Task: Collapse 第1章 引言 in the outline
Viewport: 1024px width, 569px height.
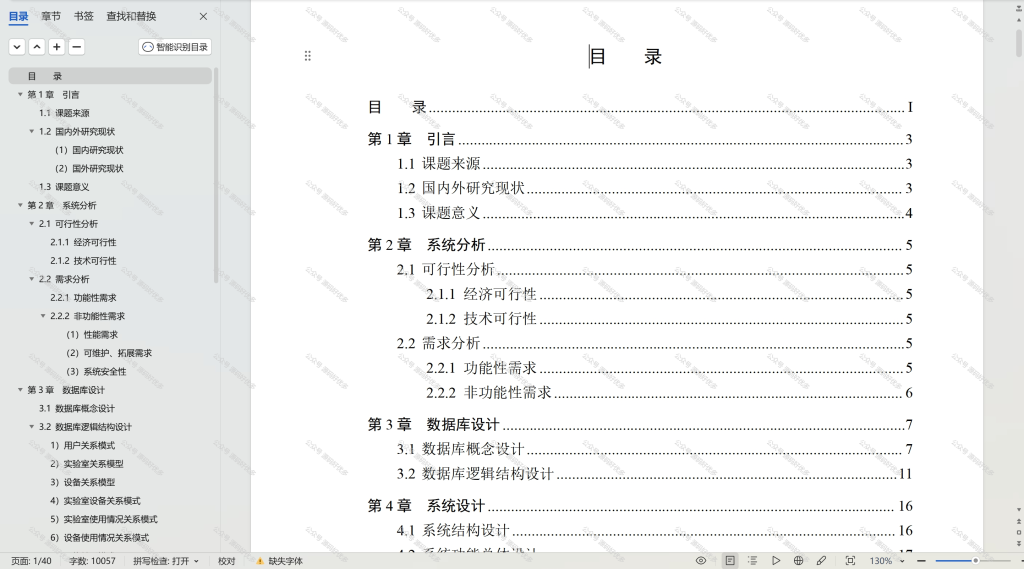Action: 20,95
